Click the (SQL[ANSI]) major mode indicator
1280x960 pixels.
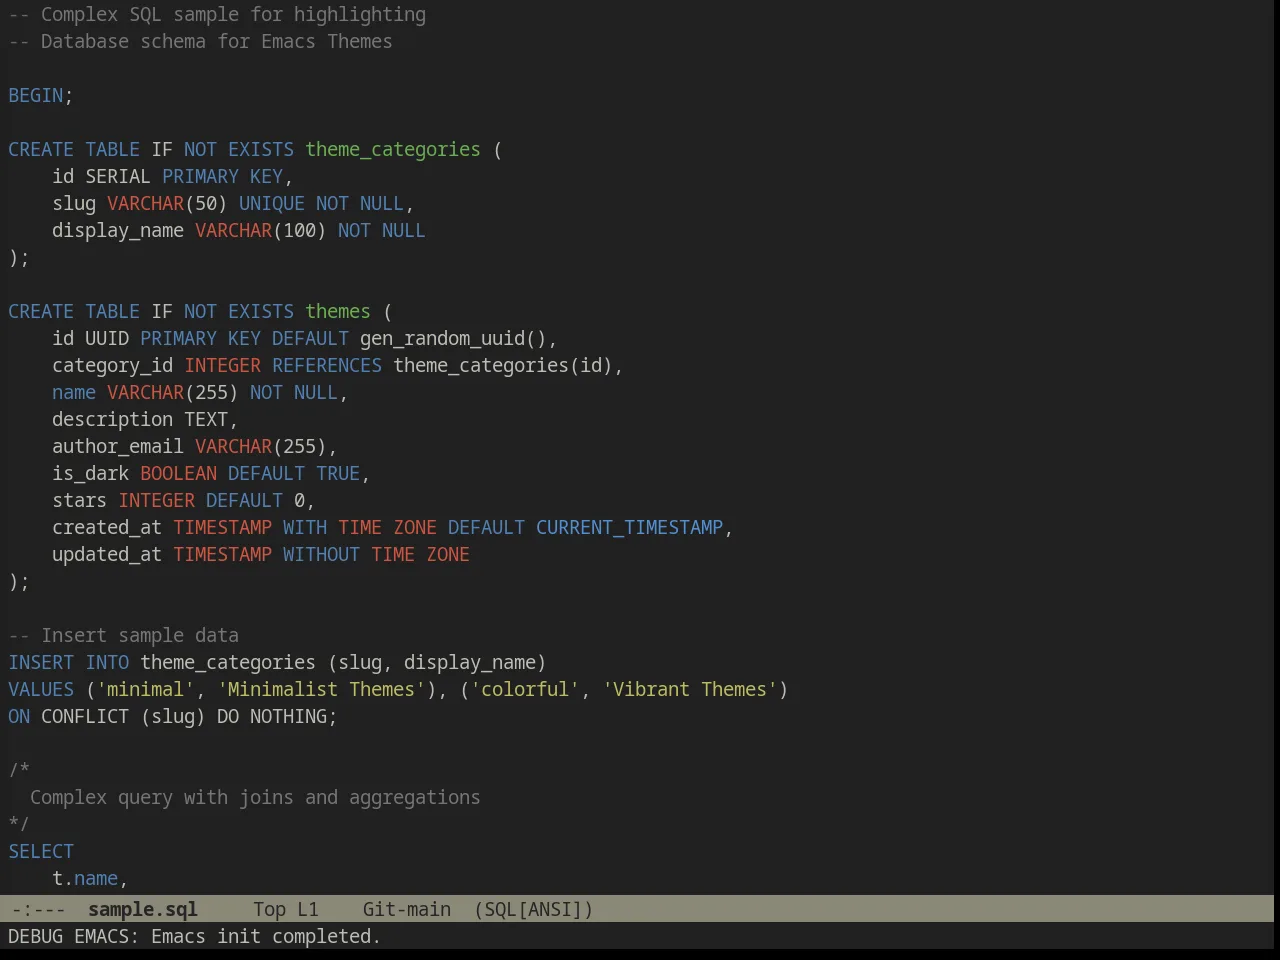pyautogui.click(x=533, y=909)
